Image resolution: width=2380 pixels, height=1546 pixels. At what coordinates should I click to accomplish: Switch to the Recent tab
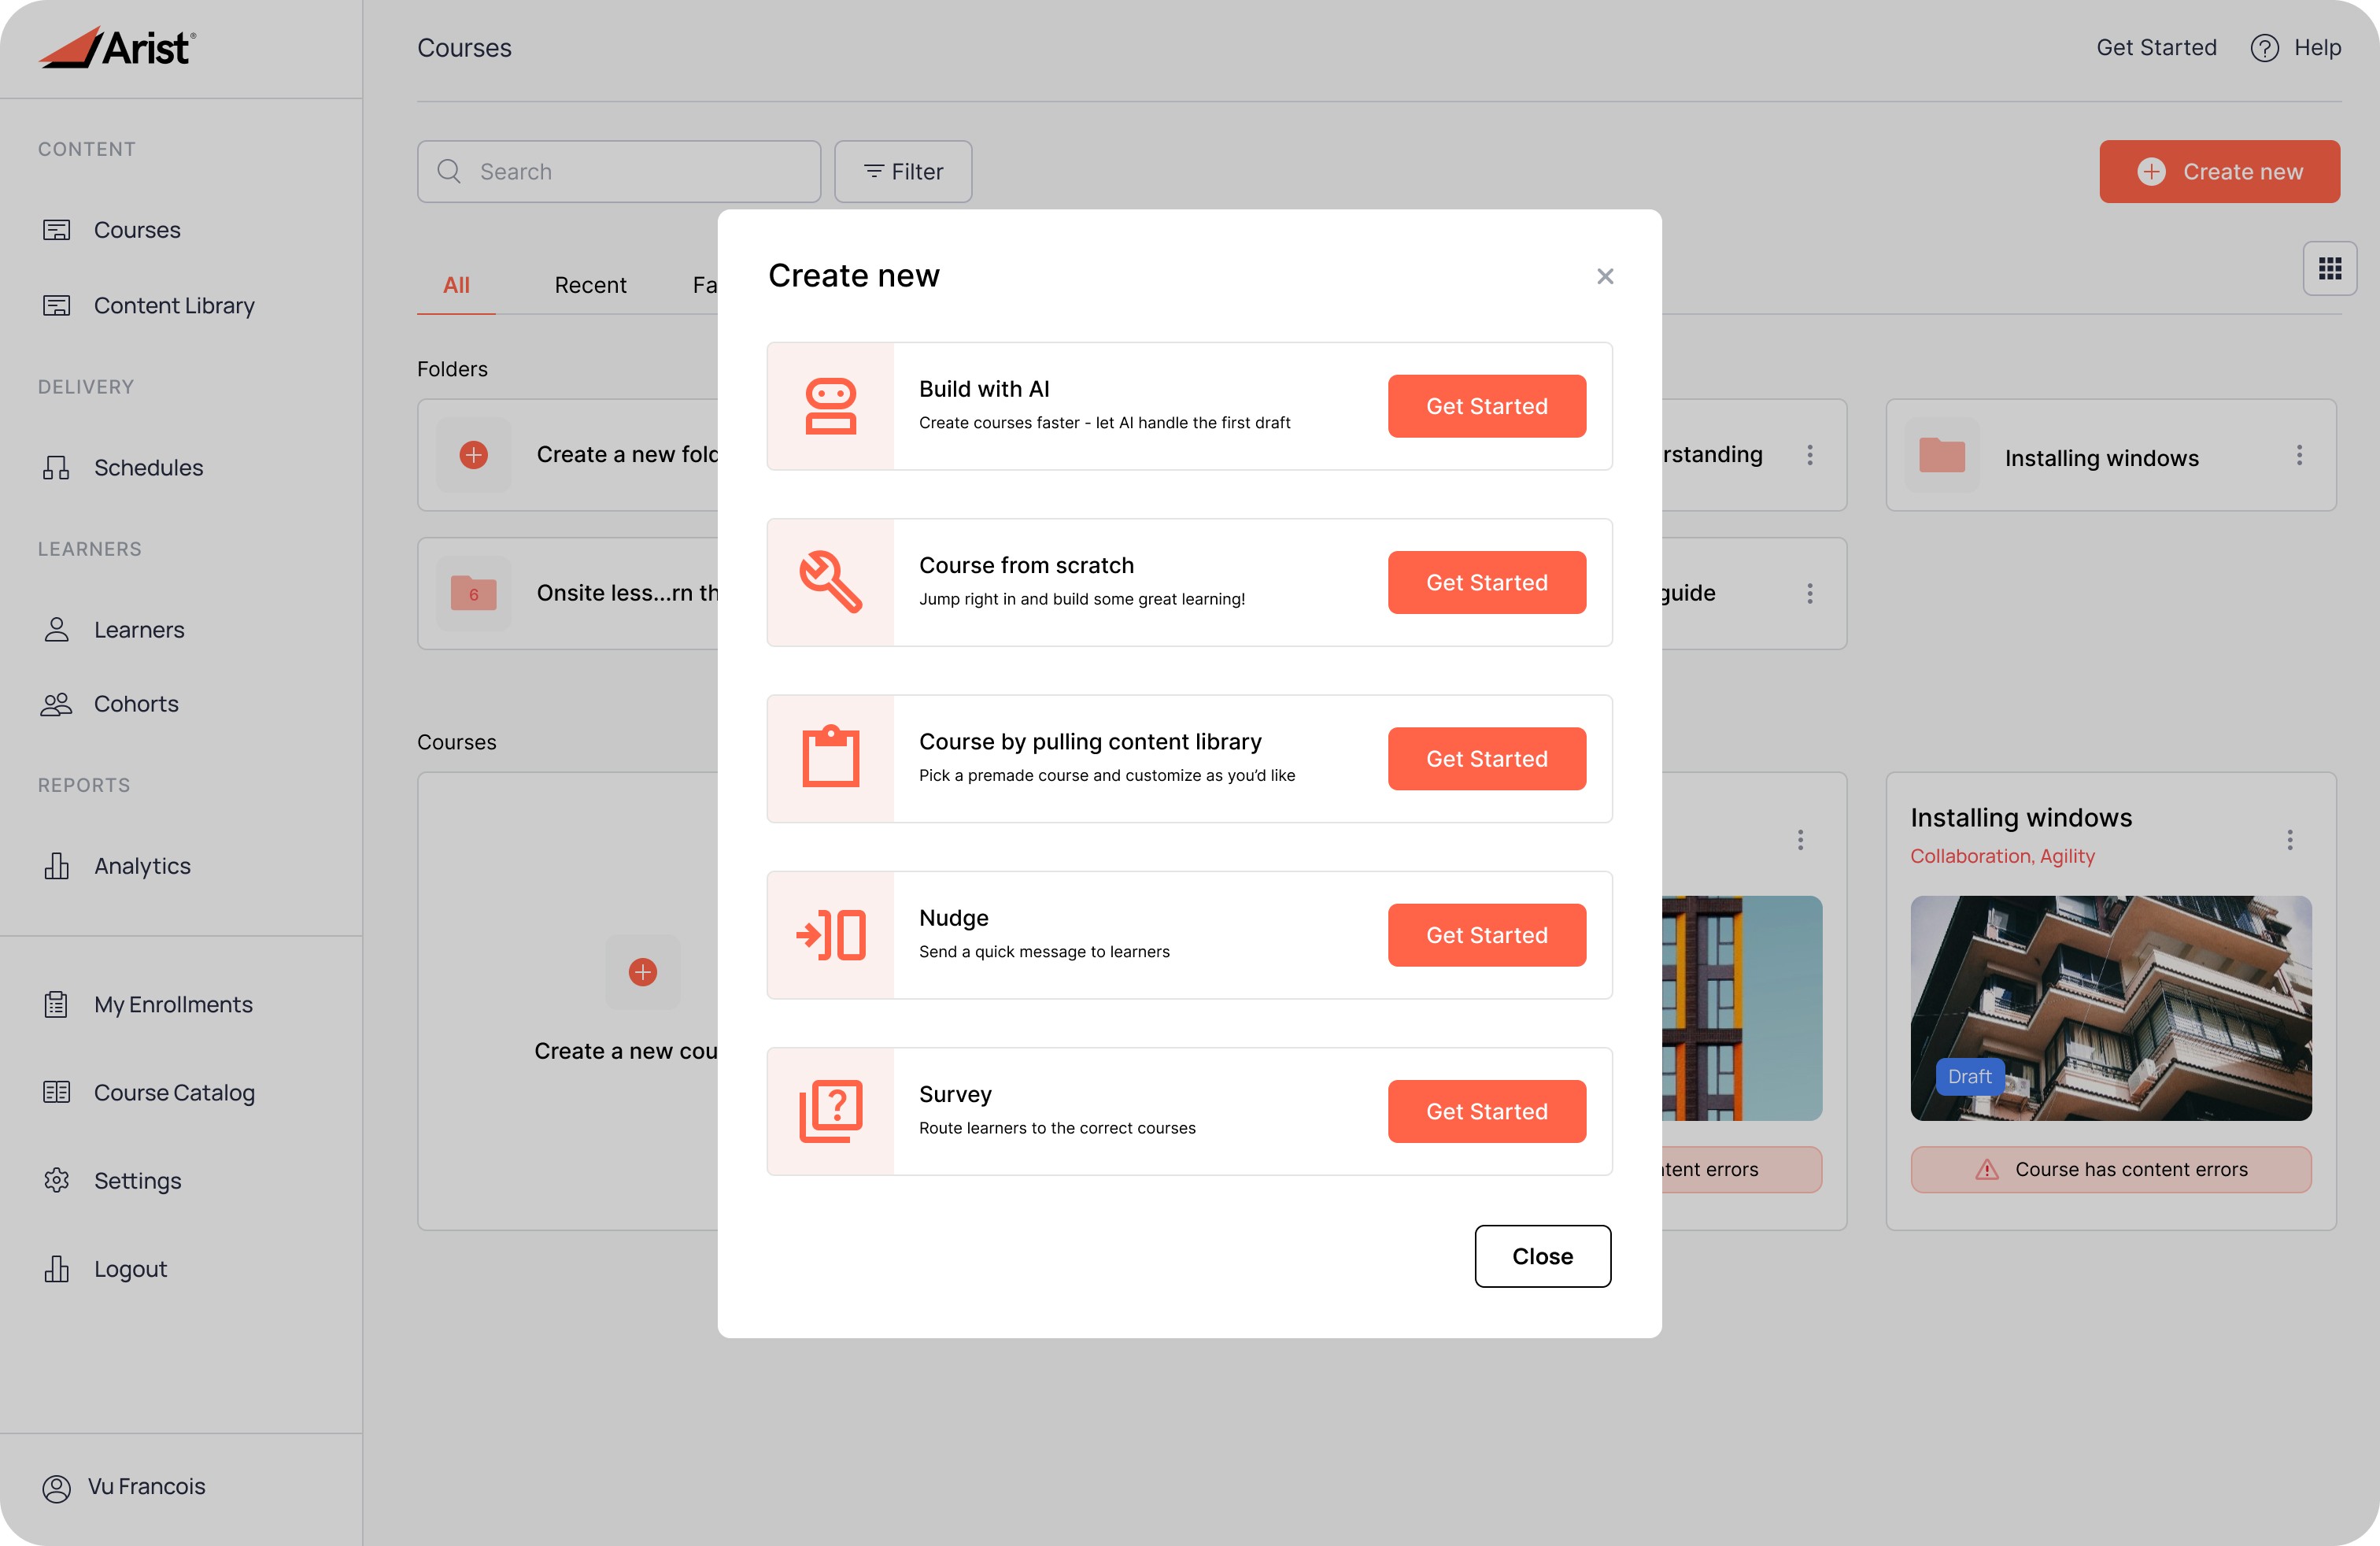pos(590,285)
